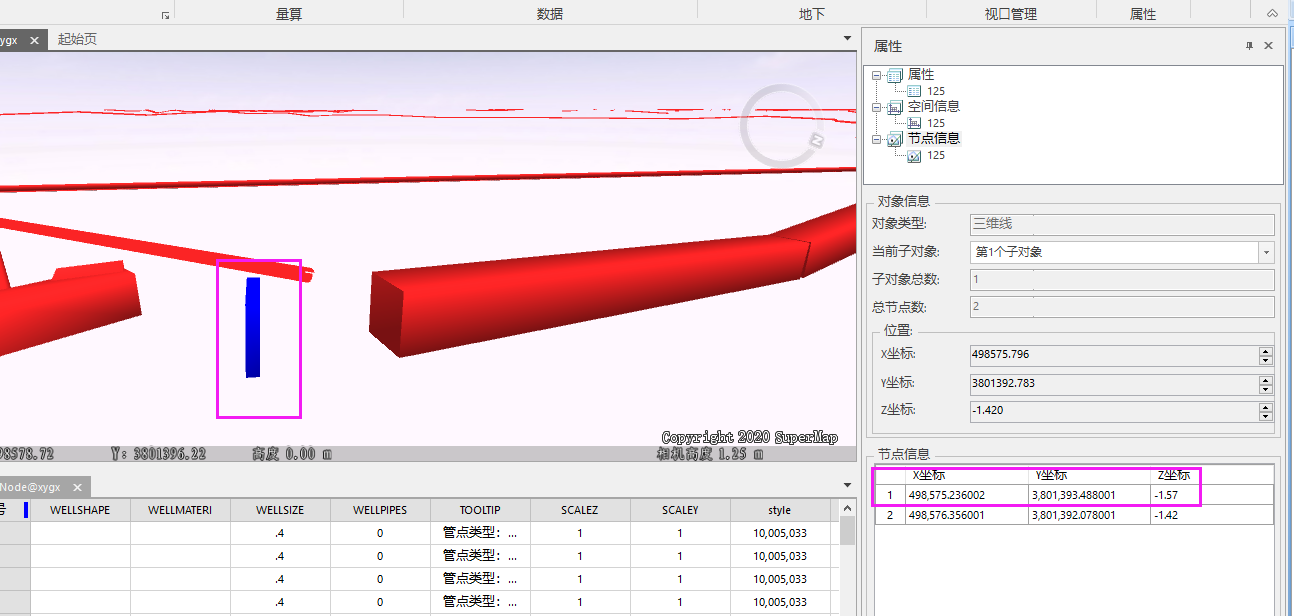Switch to the 起始页 tab
Viewport: 1294px width, 616px height.
point(77,39)
